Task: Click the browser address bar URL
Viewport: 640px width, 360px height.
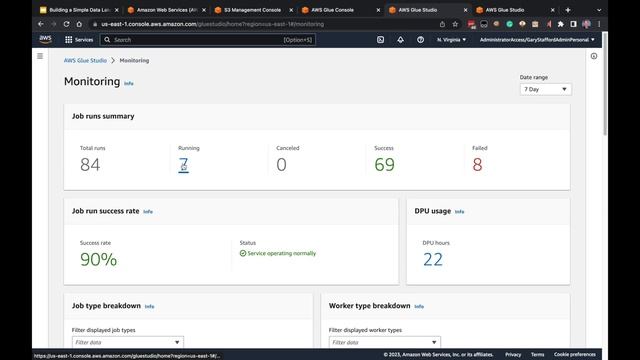Action: click(x=213, y=24)
